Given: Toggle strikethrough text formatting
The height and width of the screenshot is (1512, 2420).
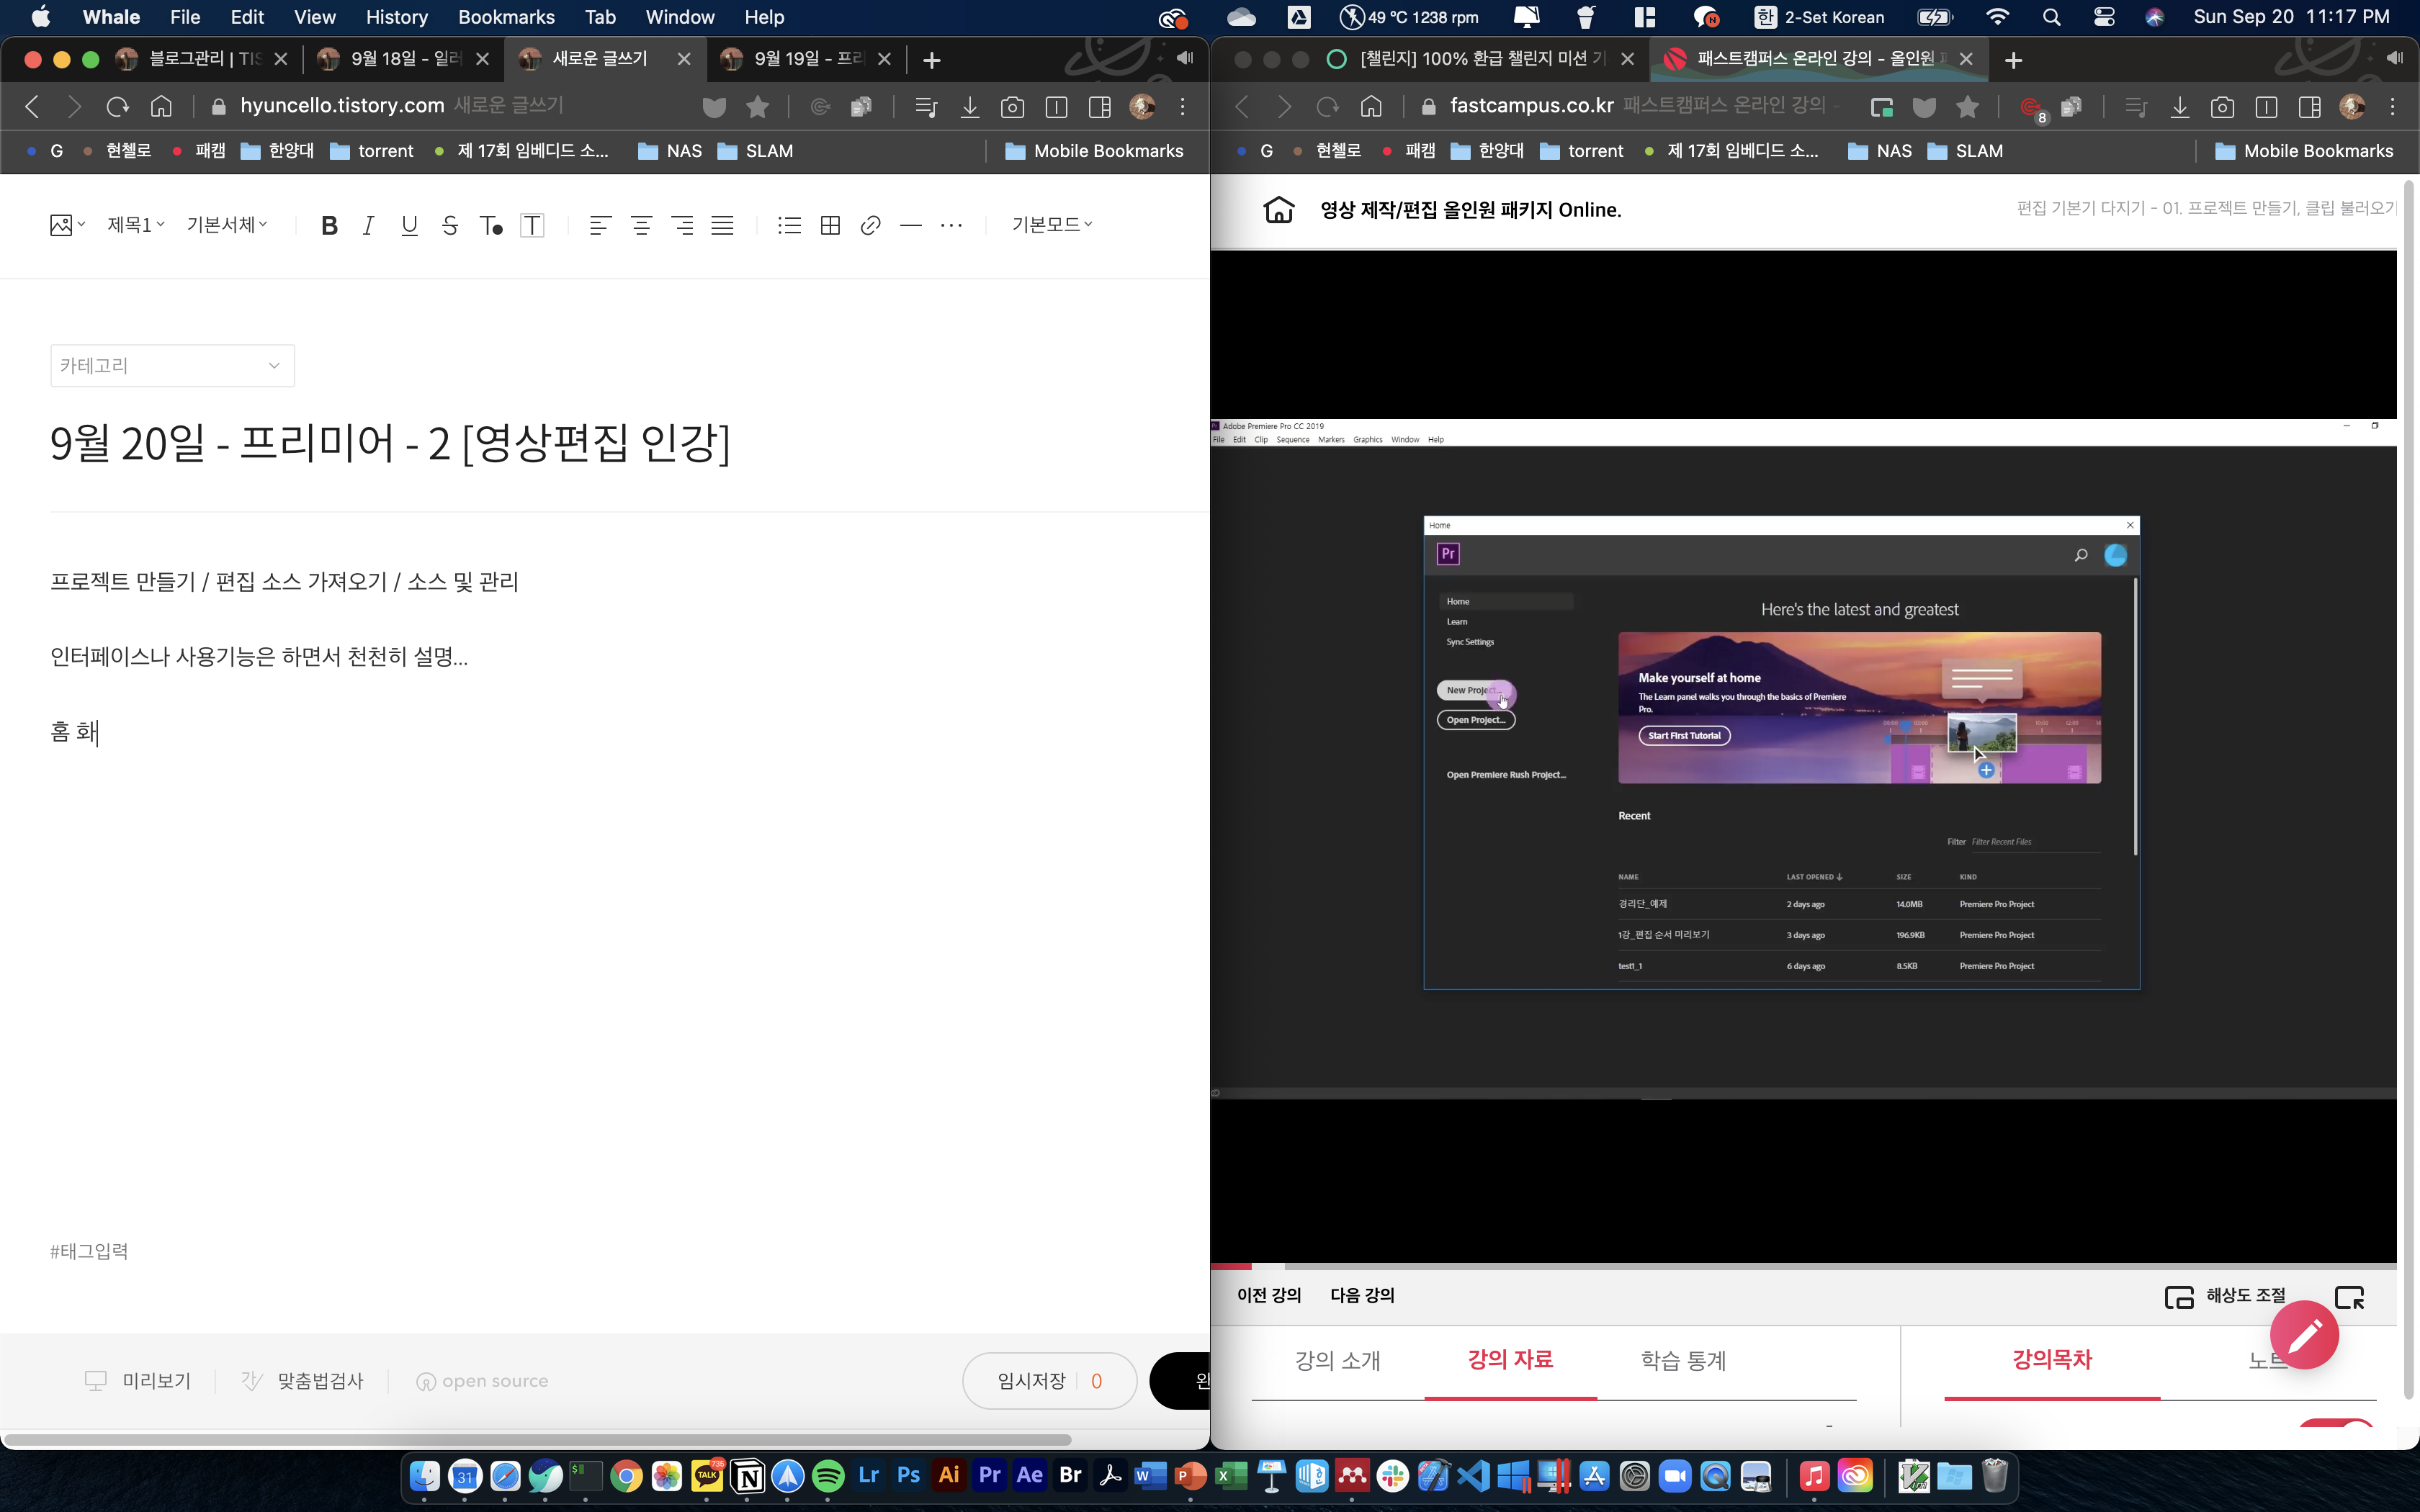Looking at the screenshot, I should [450, 225].
